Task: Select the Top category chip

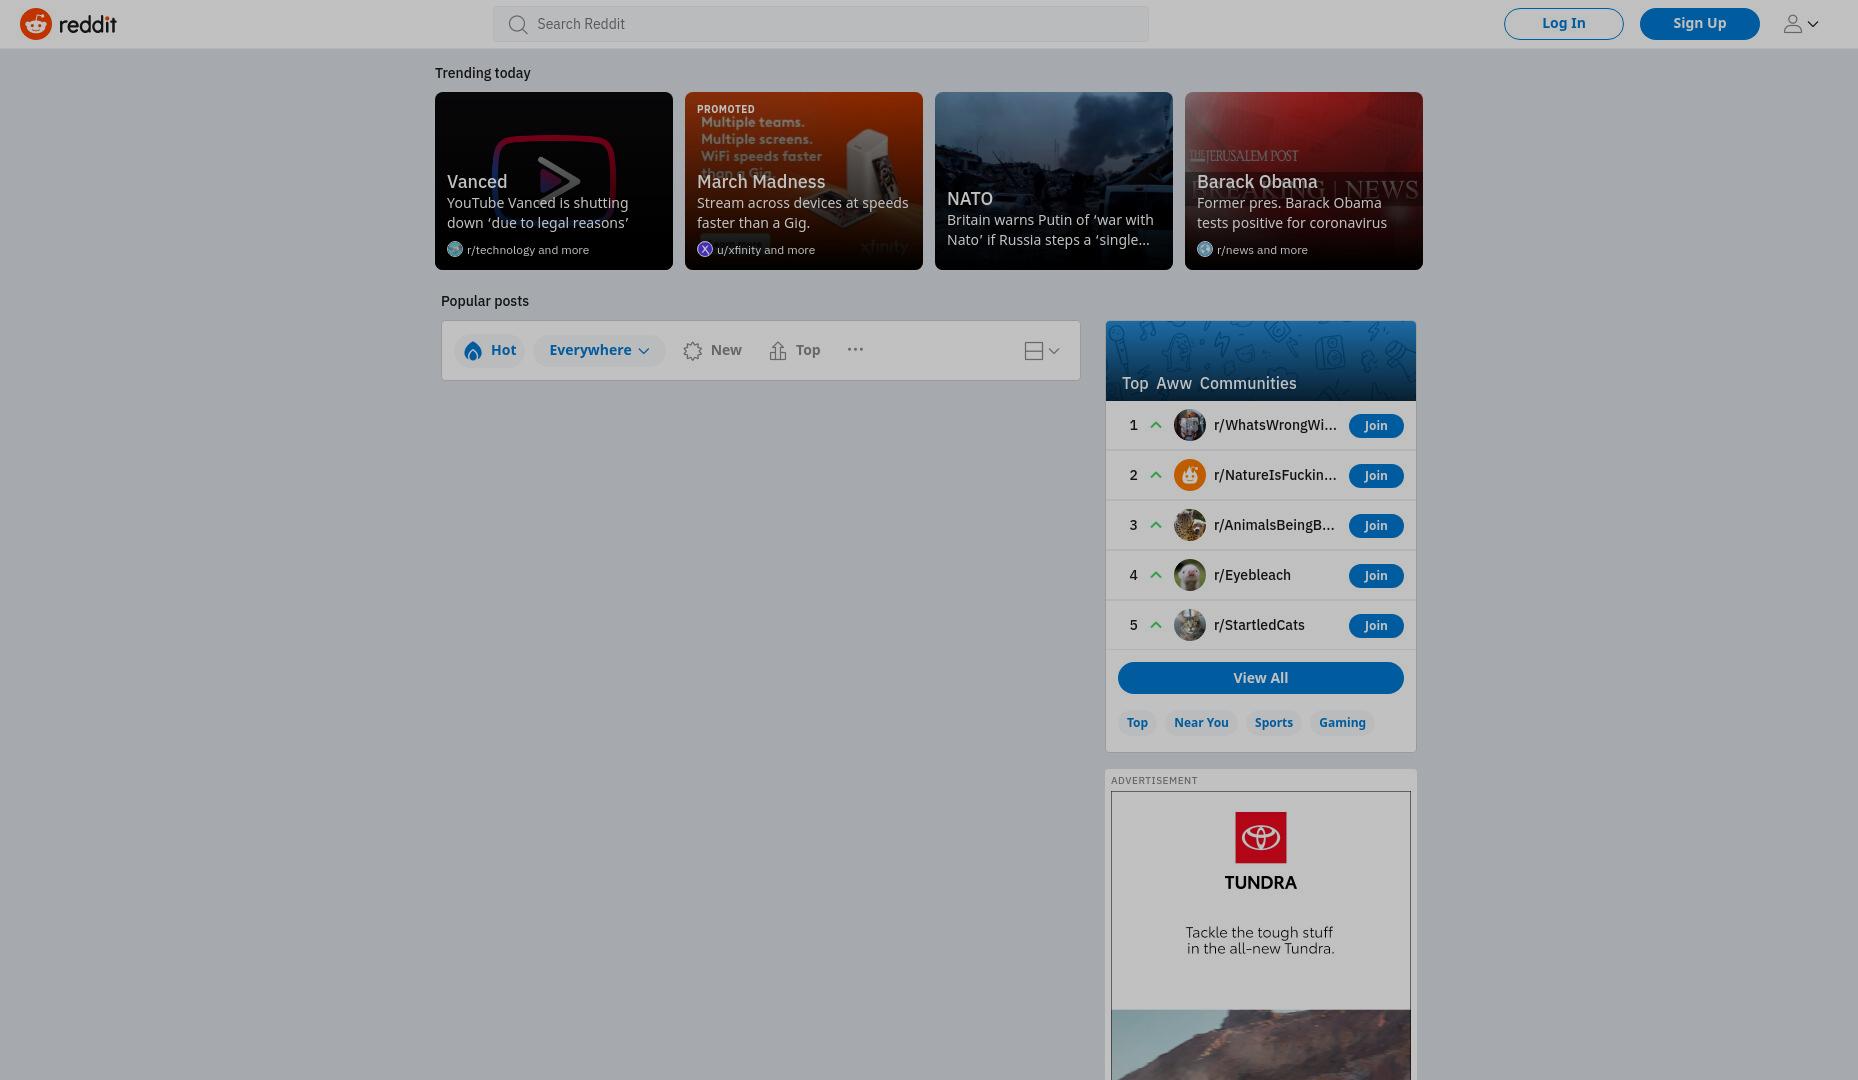Action: [x=1137, y=723]
